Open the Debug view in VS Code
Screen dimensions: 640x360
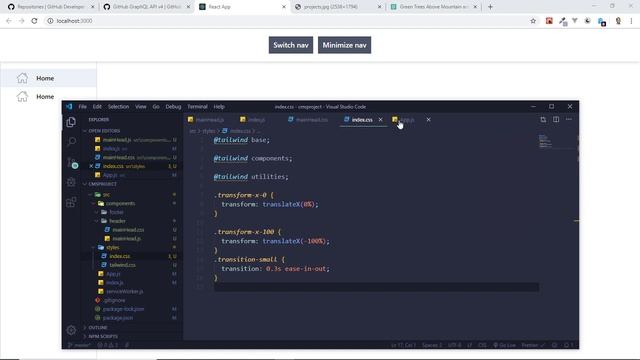coord(71,182)
